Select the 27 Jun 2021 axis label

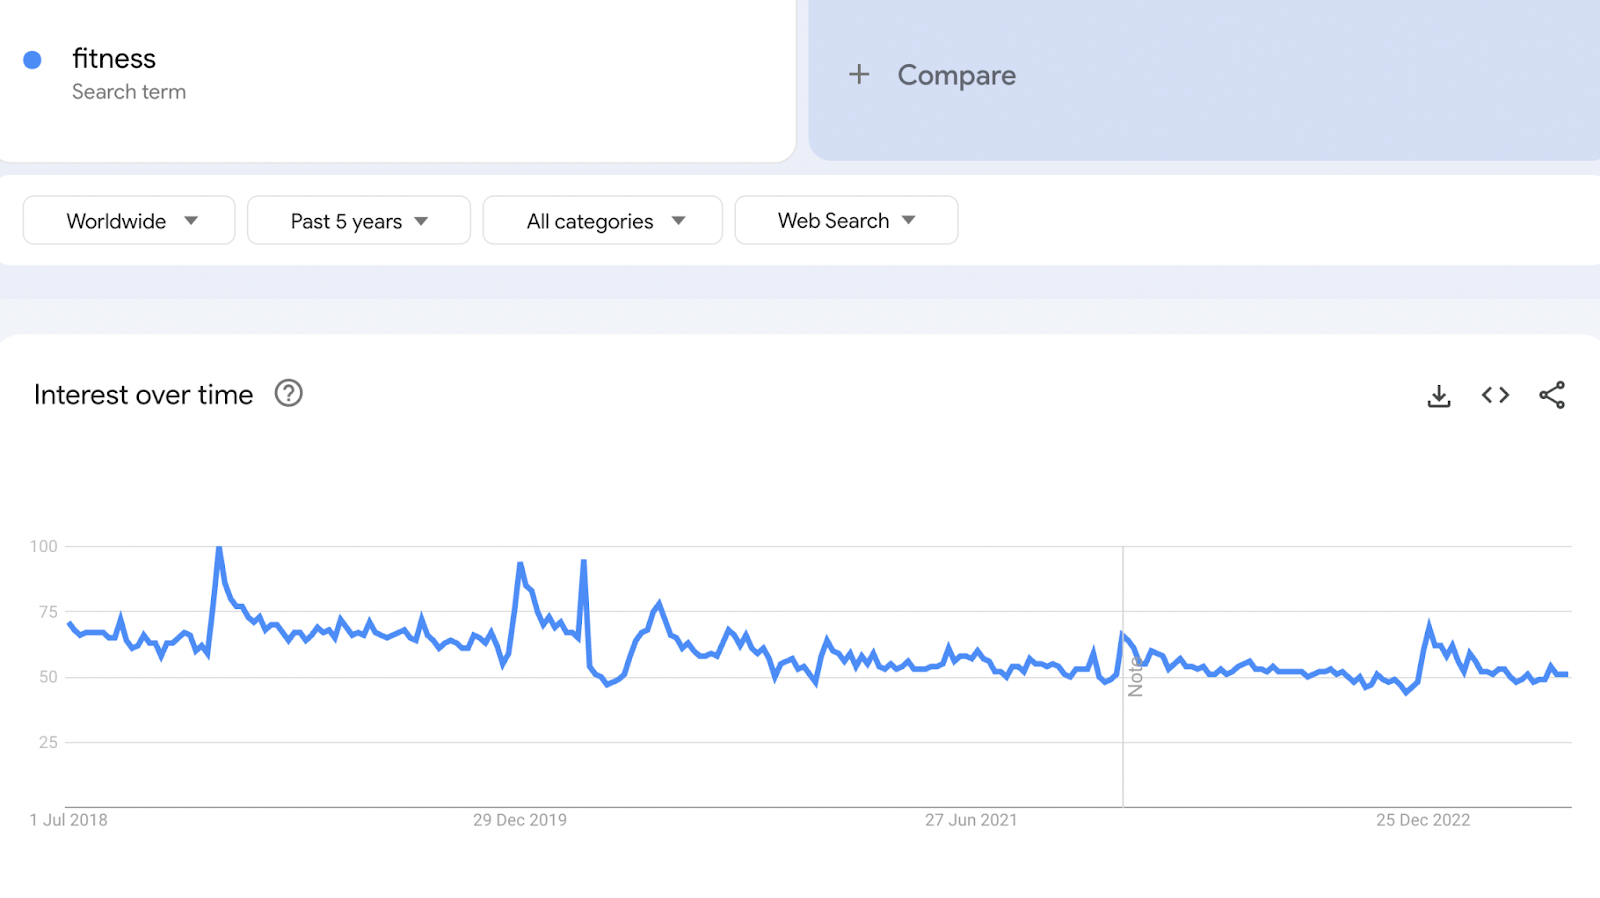pyautogui.click(x=971, y=820)
